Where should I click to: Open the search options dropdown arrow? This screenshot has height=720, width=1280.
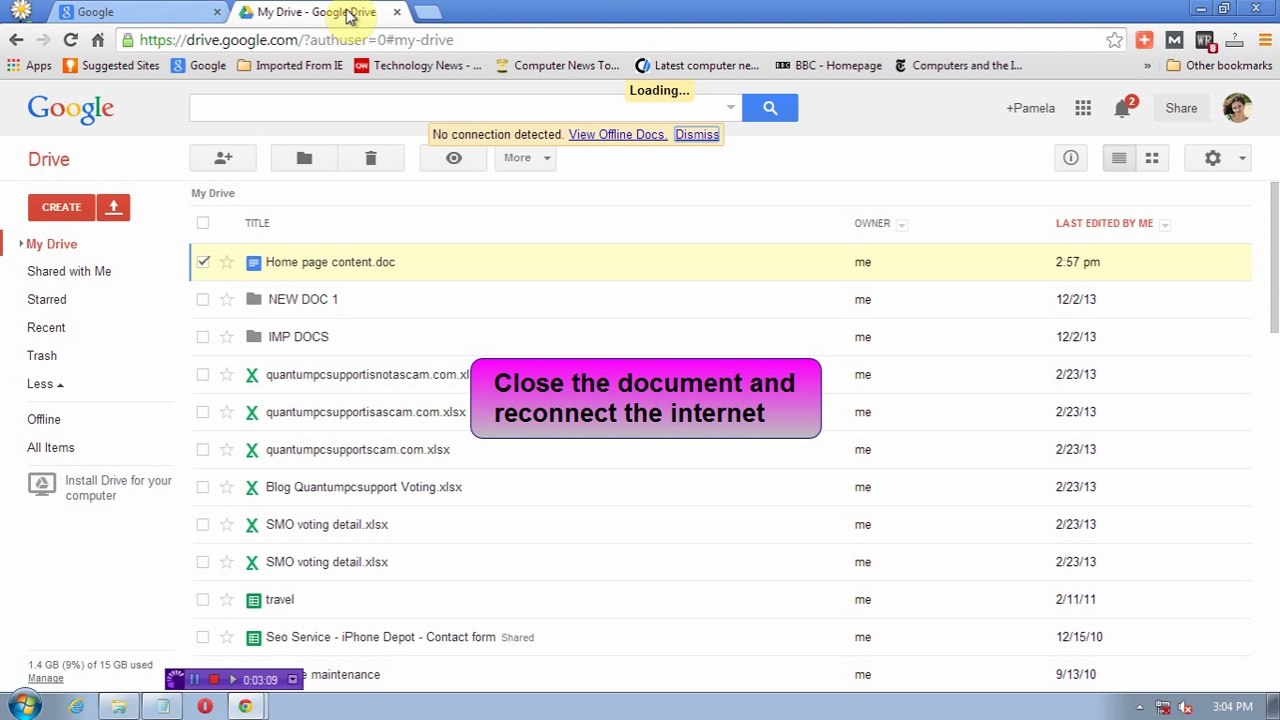731,108
